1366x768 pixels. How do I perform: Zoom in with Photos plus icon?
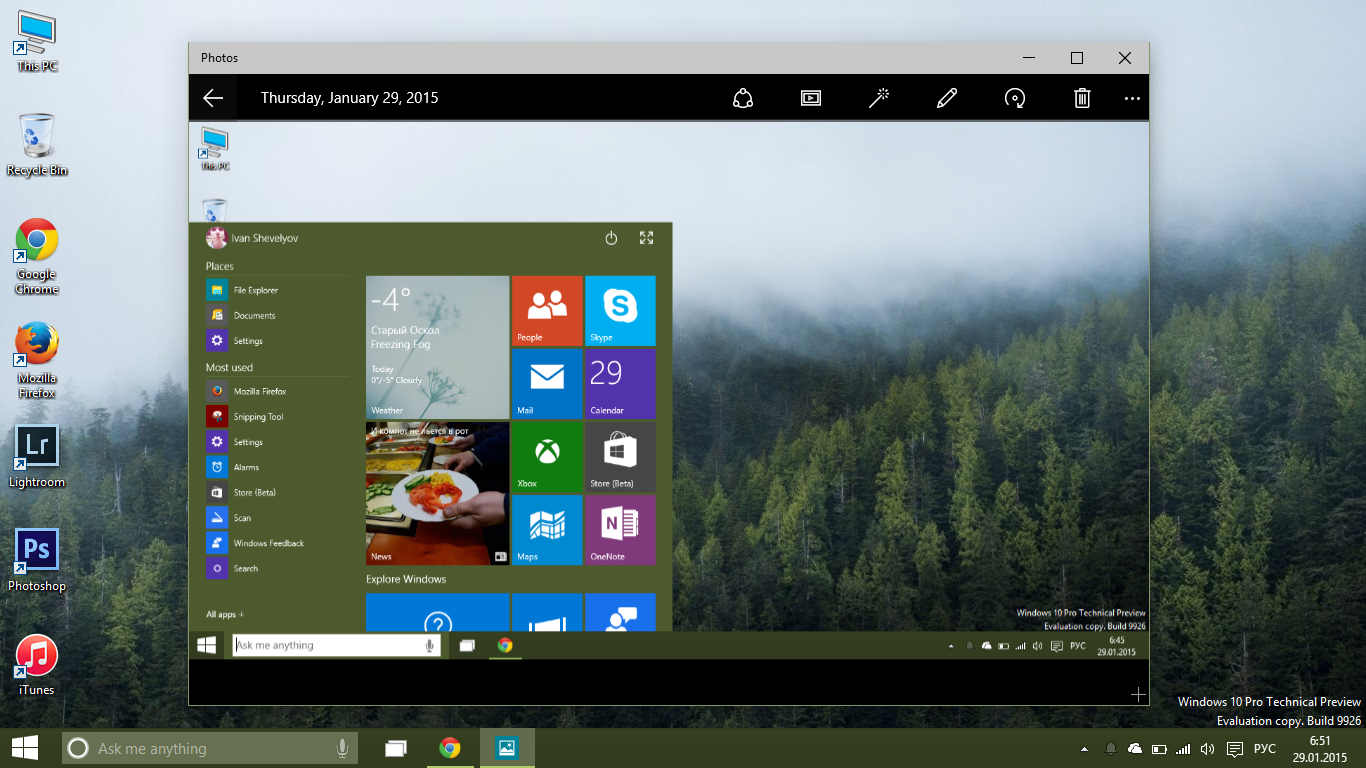(x=1137, y=694)
